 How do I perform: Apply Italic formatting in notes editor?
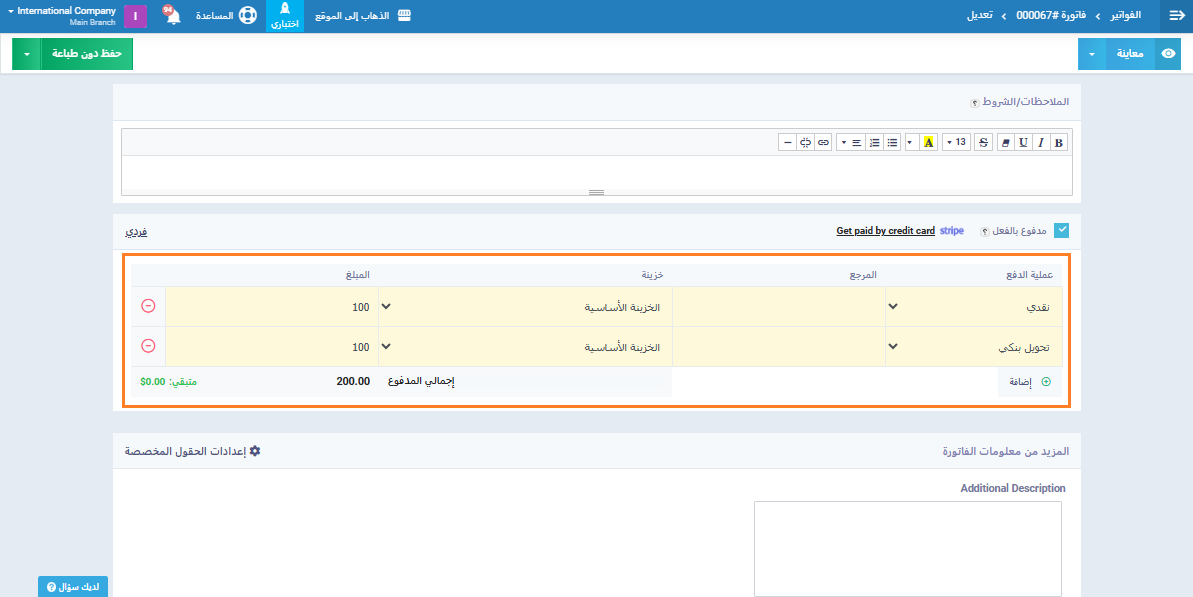tap(1041, 143)
